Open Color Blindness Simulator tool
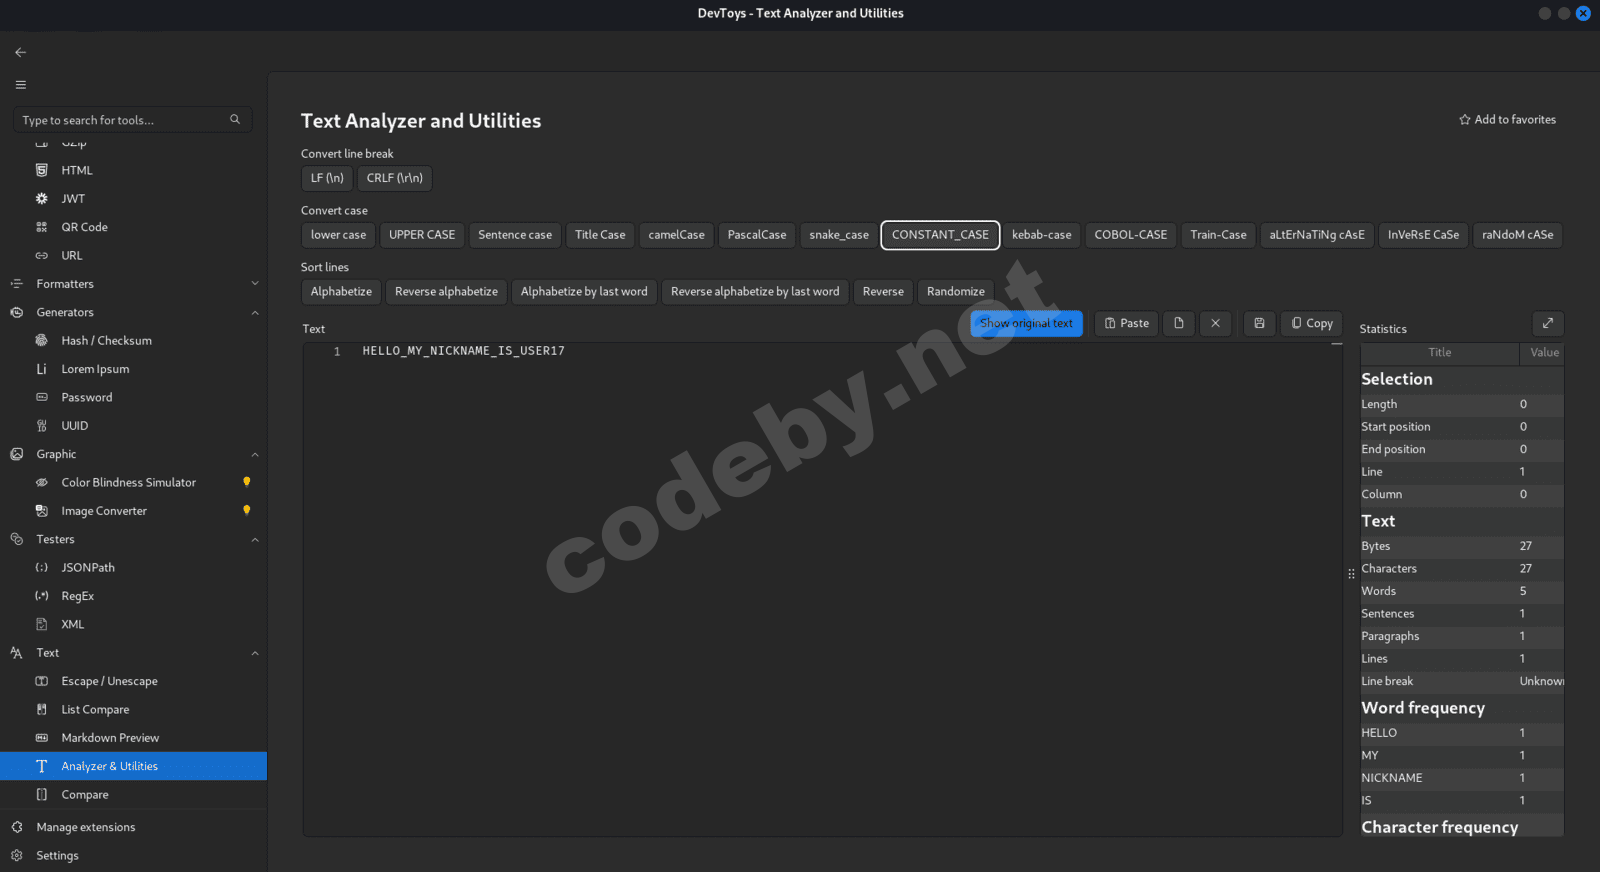Image resolution: width=1600 pixels, height=872 pixels. click(x=134, y=482)
